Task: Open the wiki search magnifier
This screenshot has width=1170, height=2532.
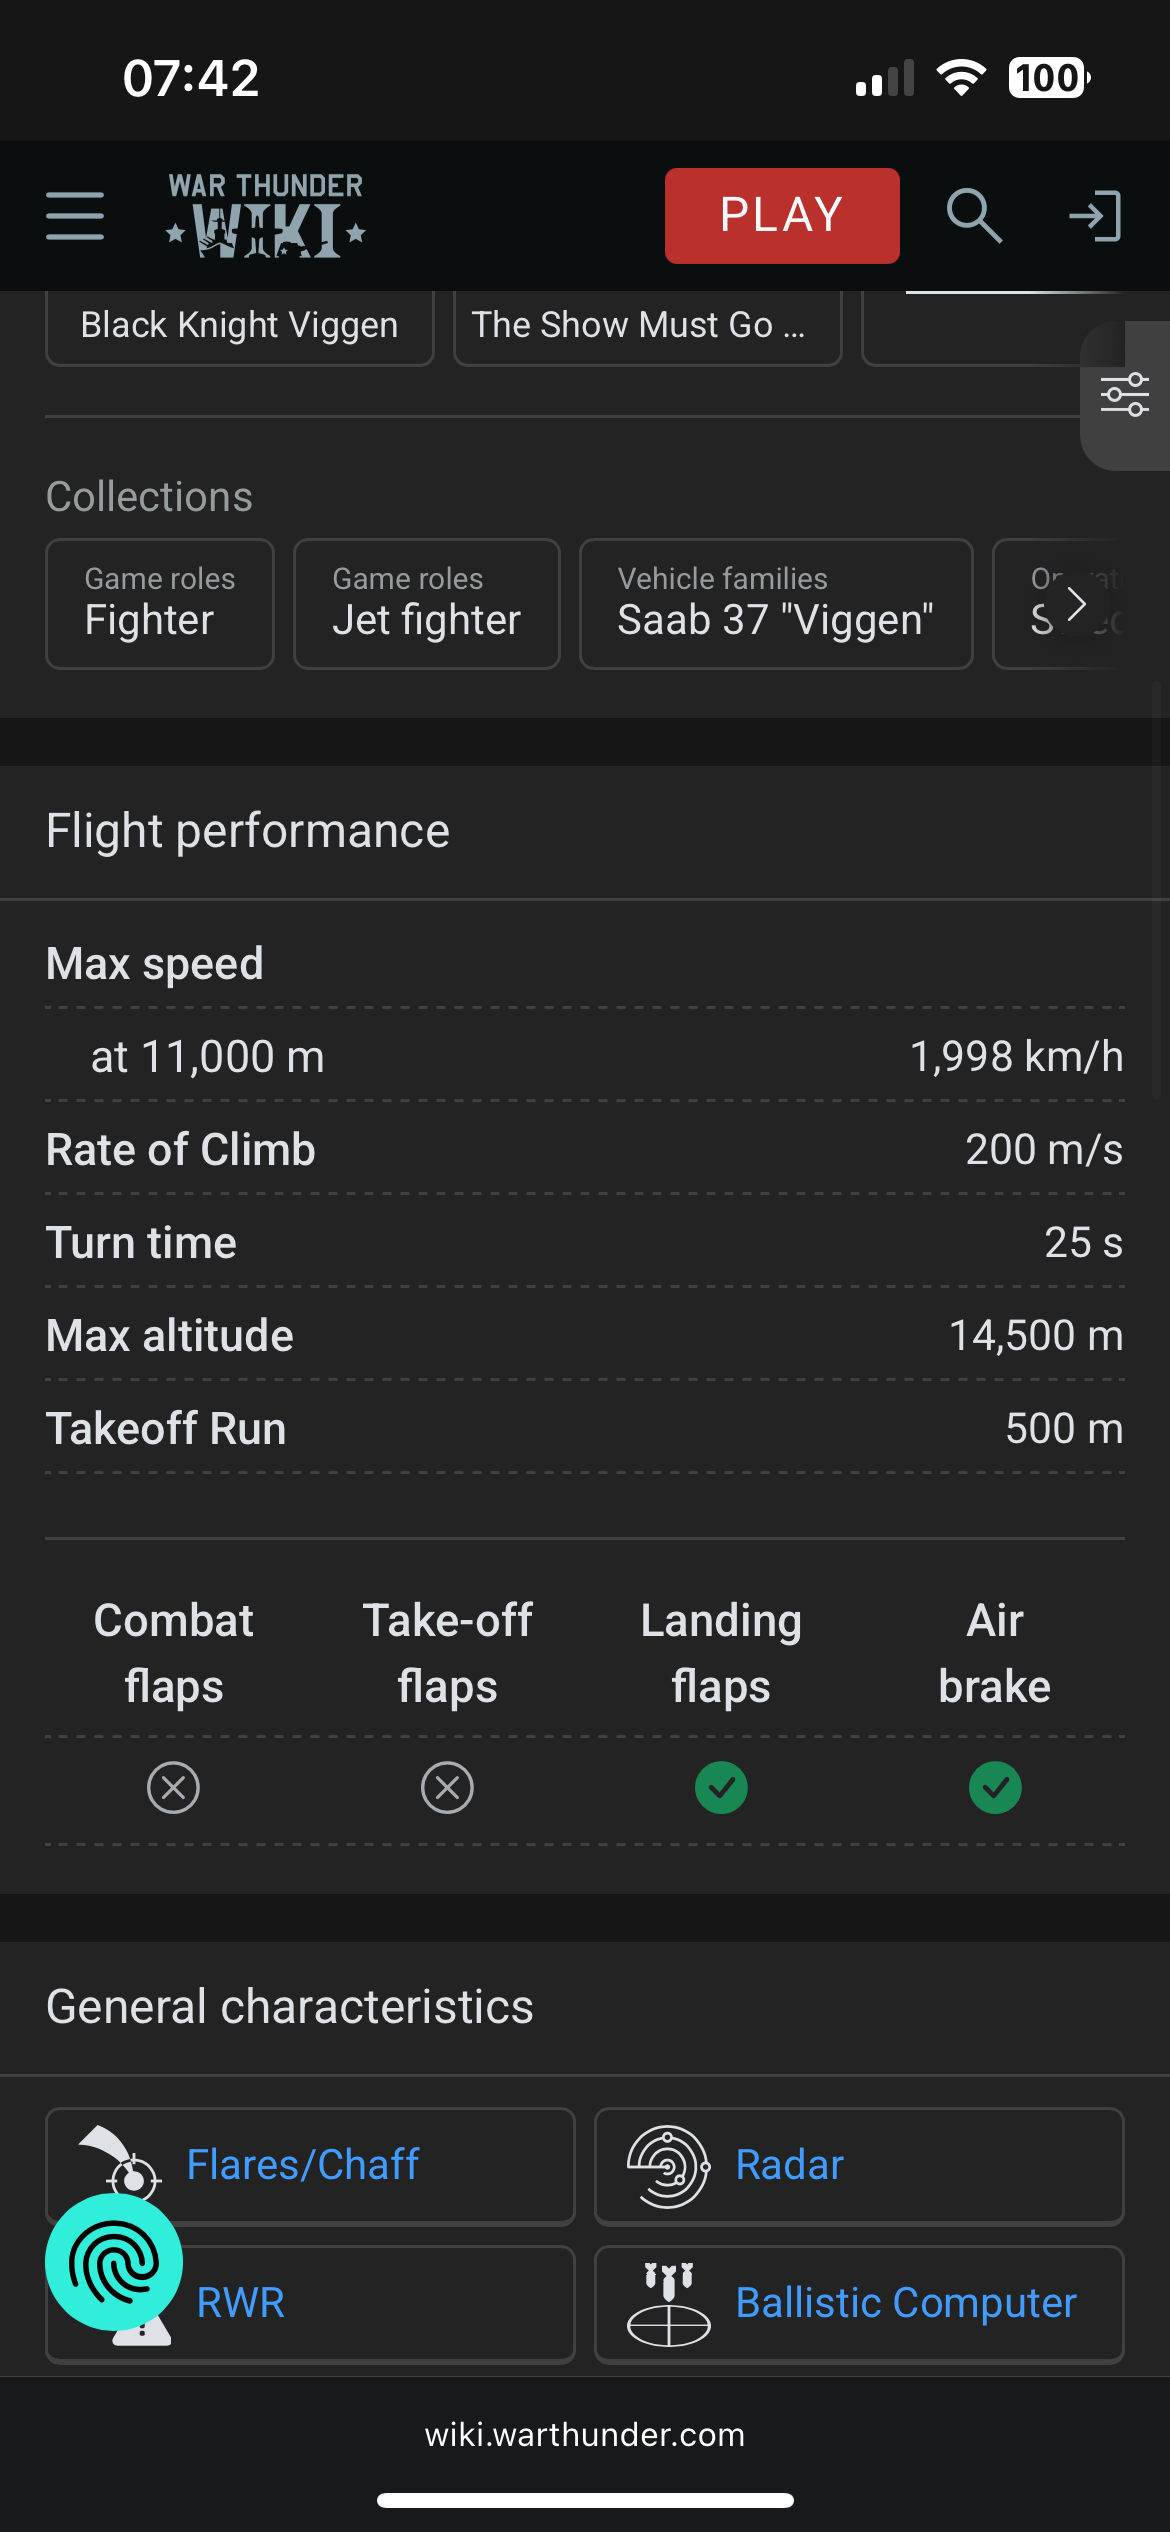Action: point(973,216)
